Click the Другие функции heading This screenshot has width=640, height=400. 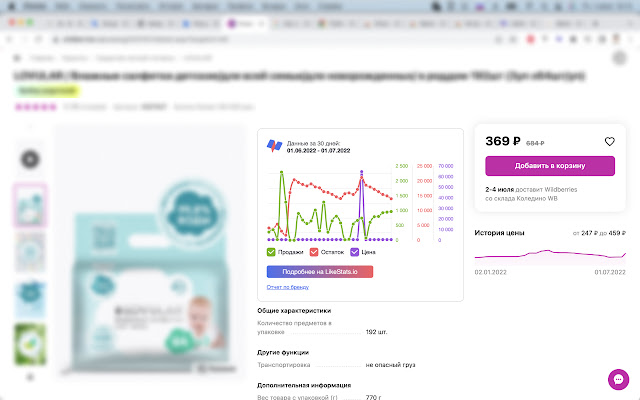[283, 352]
